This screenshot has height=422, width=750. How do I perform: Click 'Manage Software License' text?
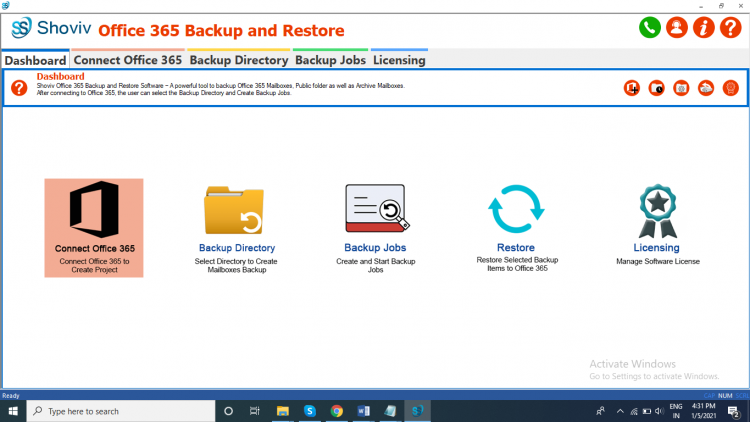658,261
